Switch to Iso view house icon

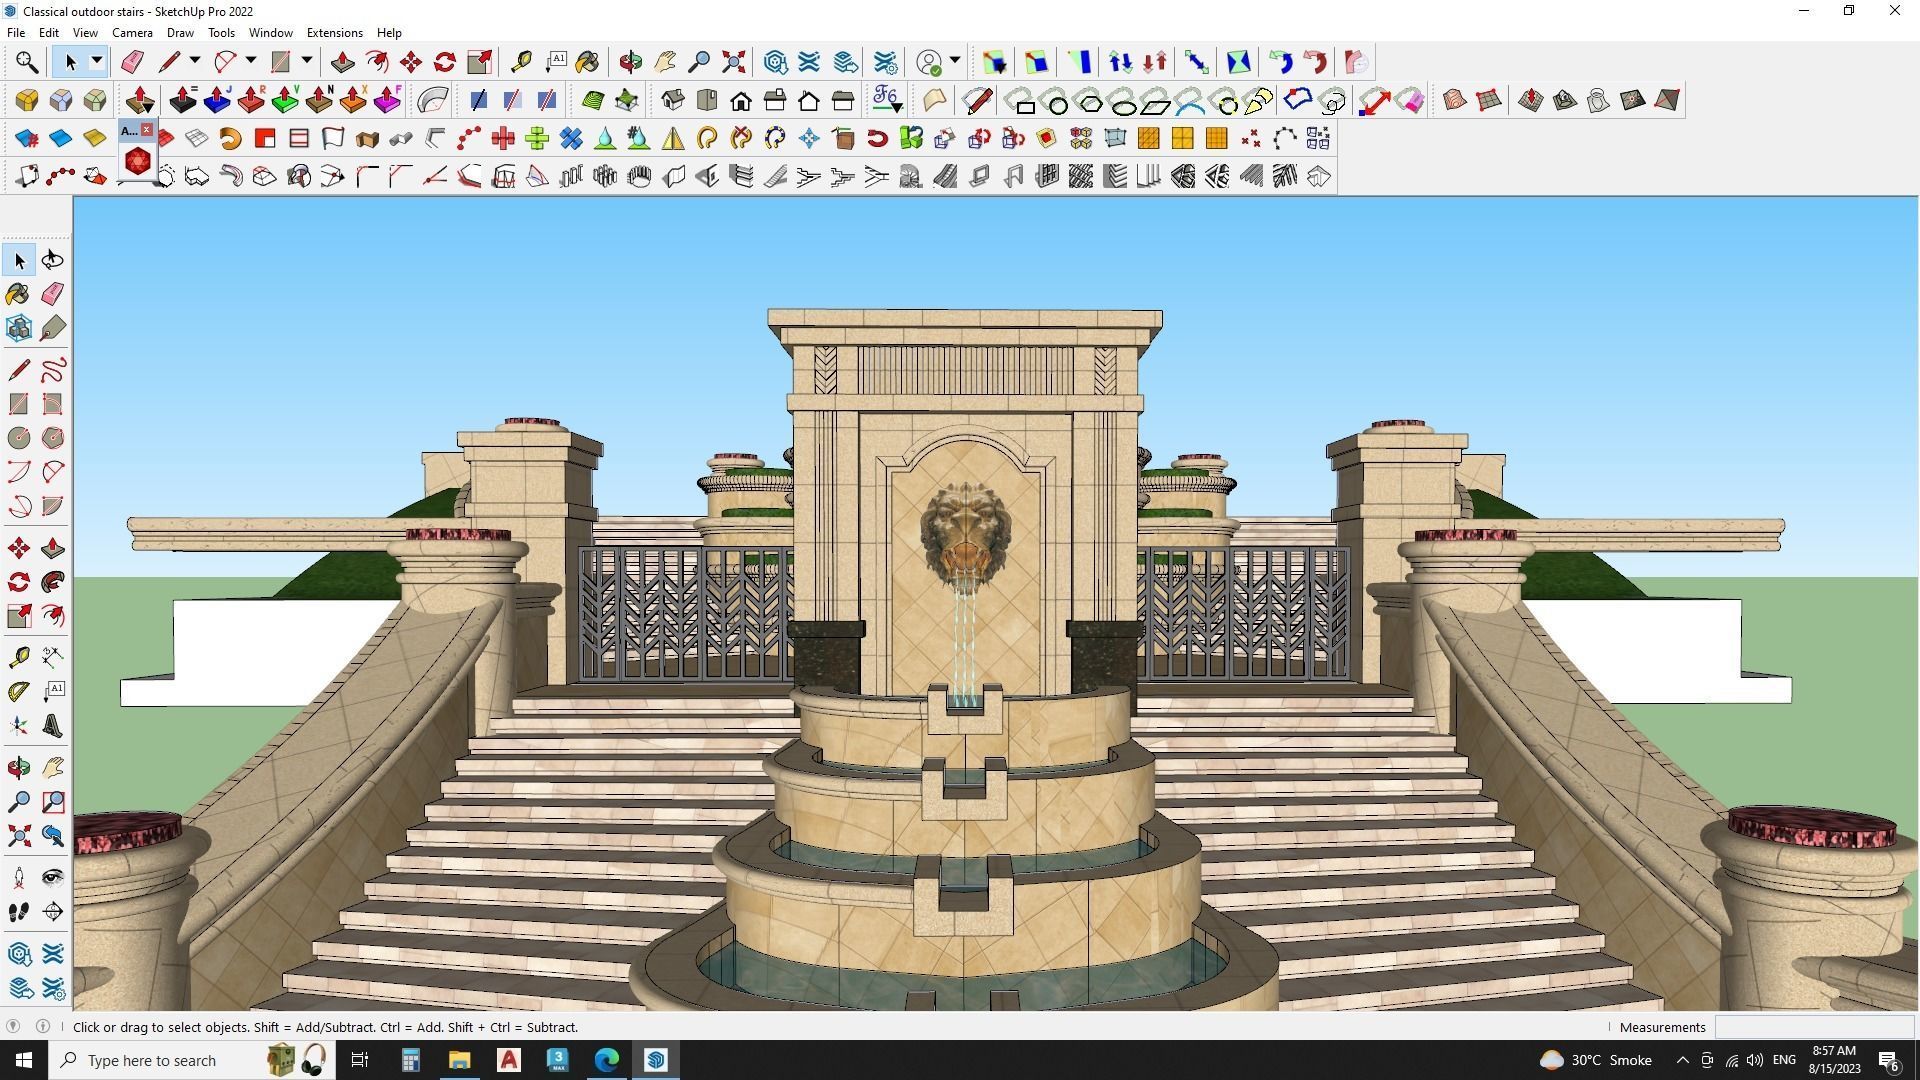[x=673, y=100]
